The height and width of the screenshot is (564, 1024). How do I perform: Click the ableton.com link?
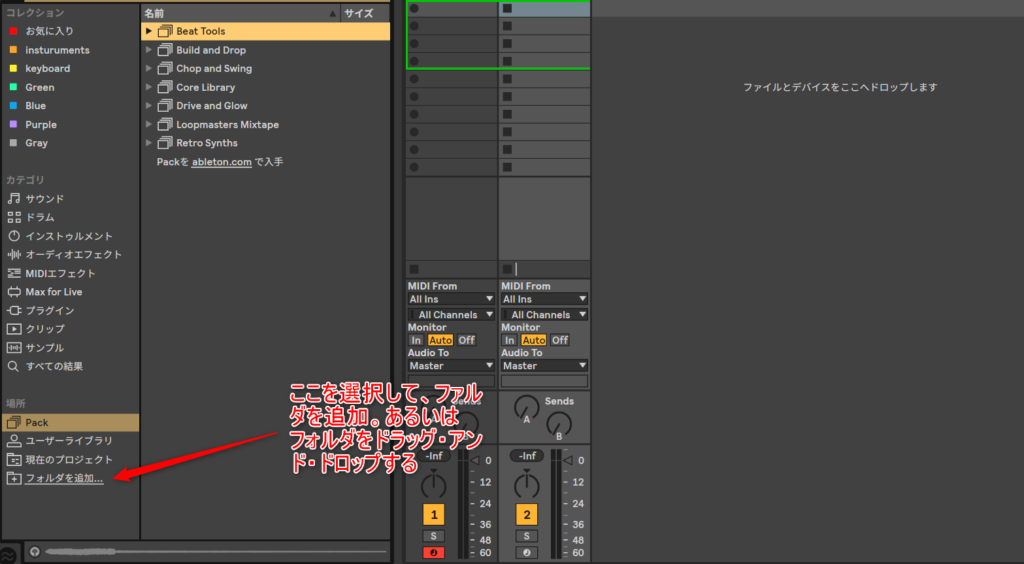coord(221,161)
